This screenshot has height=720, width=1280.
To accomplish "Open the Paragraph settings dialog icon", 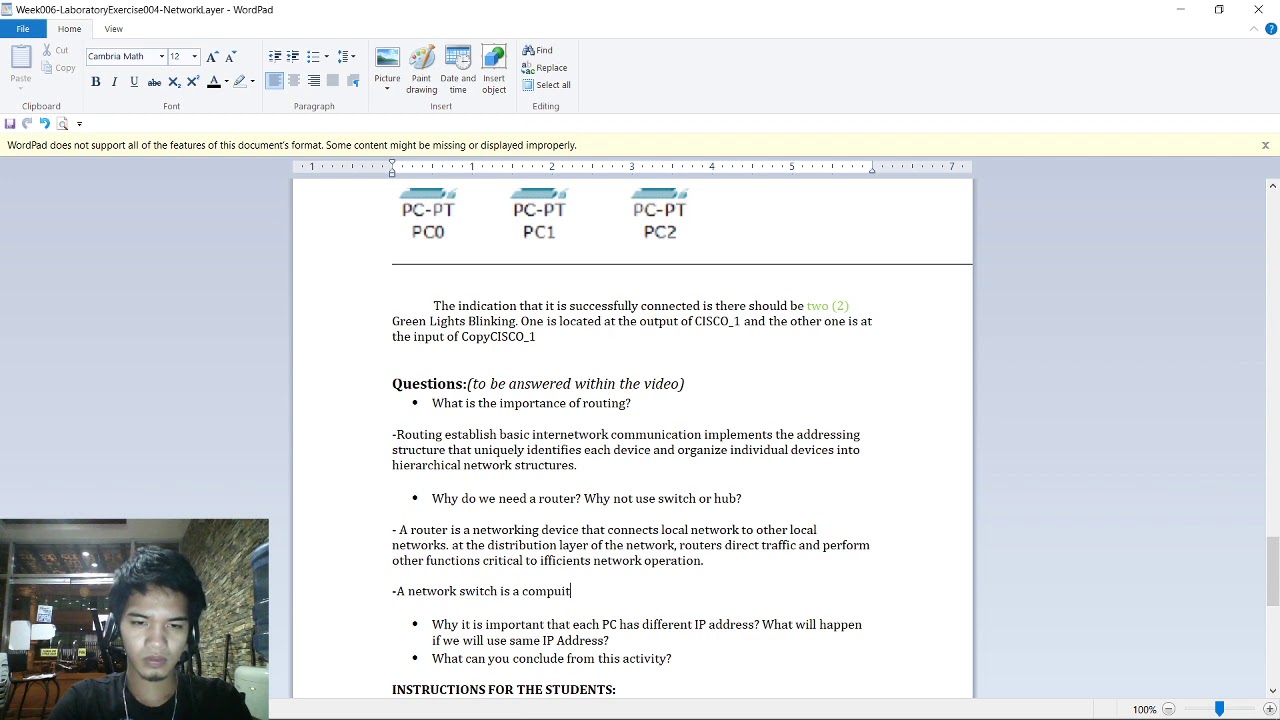I will pos(353,81).
